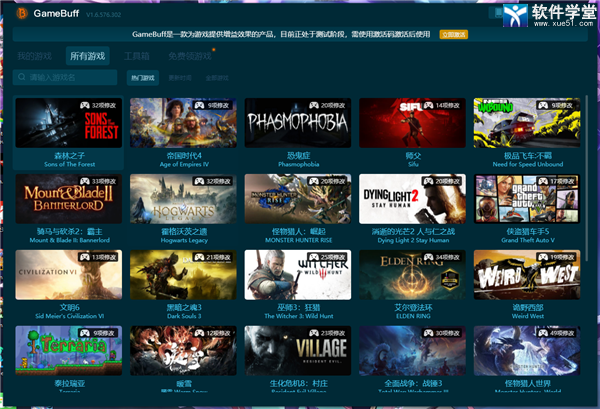The height and width of the screenshot is (409, 600).
Task: Open the Mount & Blade II Bannerlord cover
Action: (68, 199)
